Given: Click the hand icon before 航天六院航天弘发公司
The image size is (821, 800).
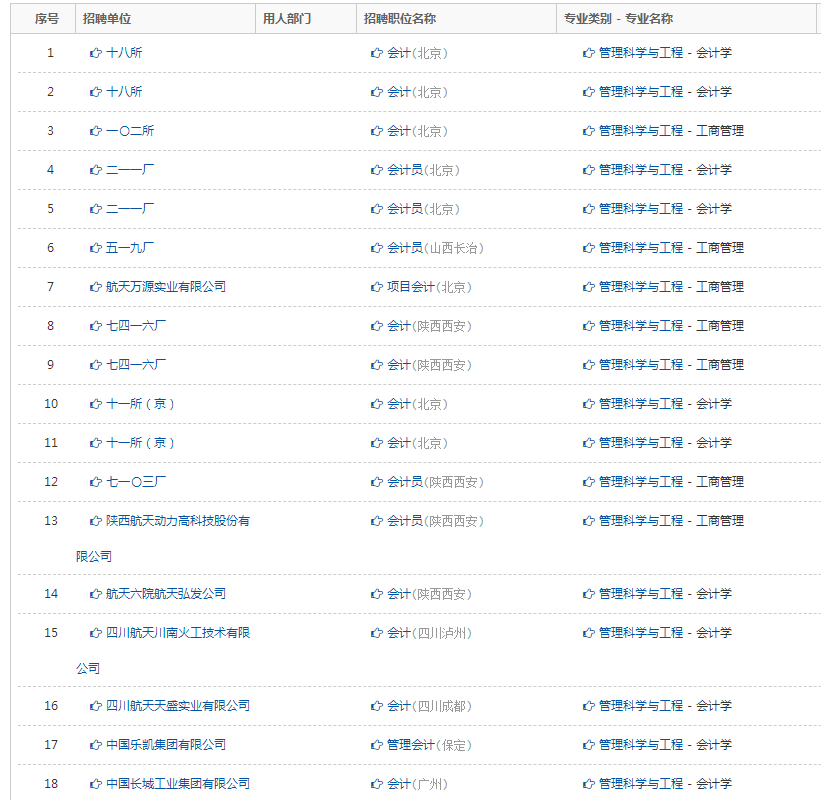Looking at the screenshot, I should point(95,594).
